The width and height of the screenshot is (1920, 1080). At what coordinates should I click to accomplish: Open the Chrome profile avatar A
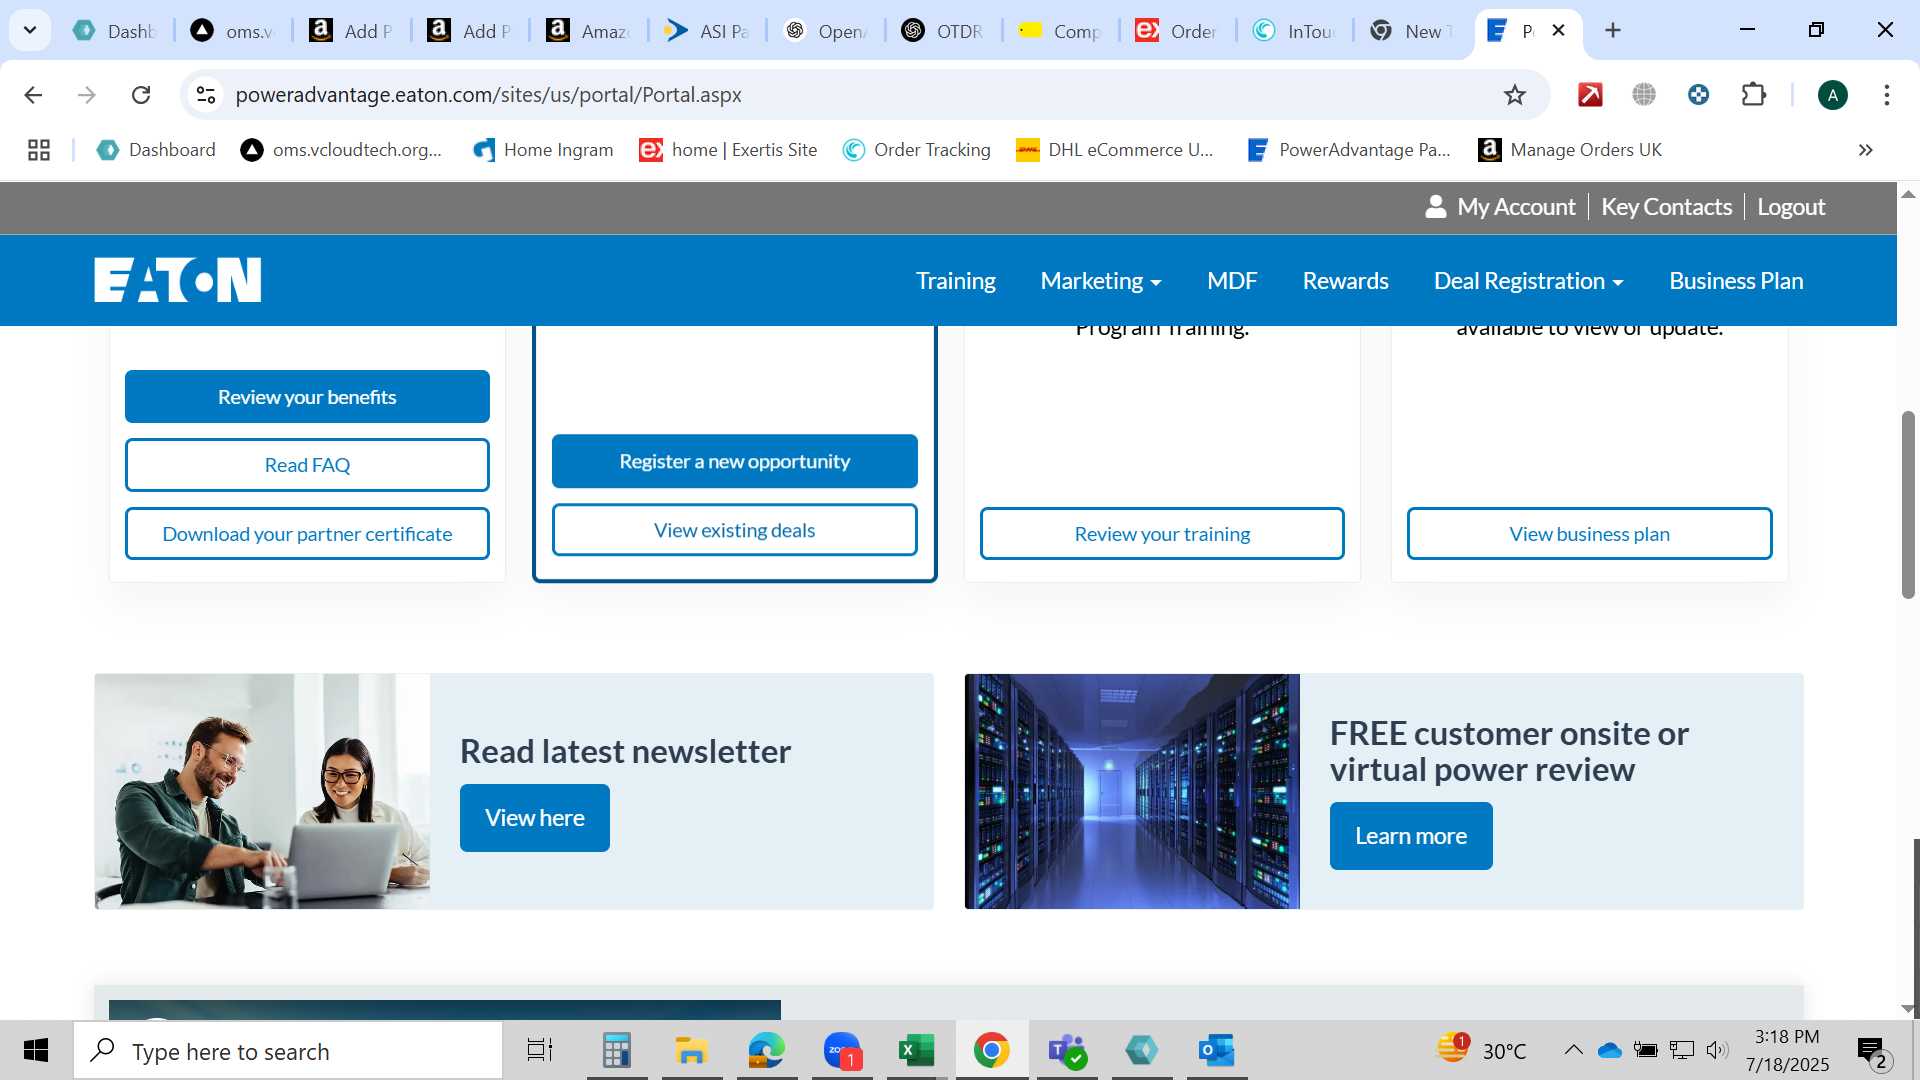(x=1832, y=95)
